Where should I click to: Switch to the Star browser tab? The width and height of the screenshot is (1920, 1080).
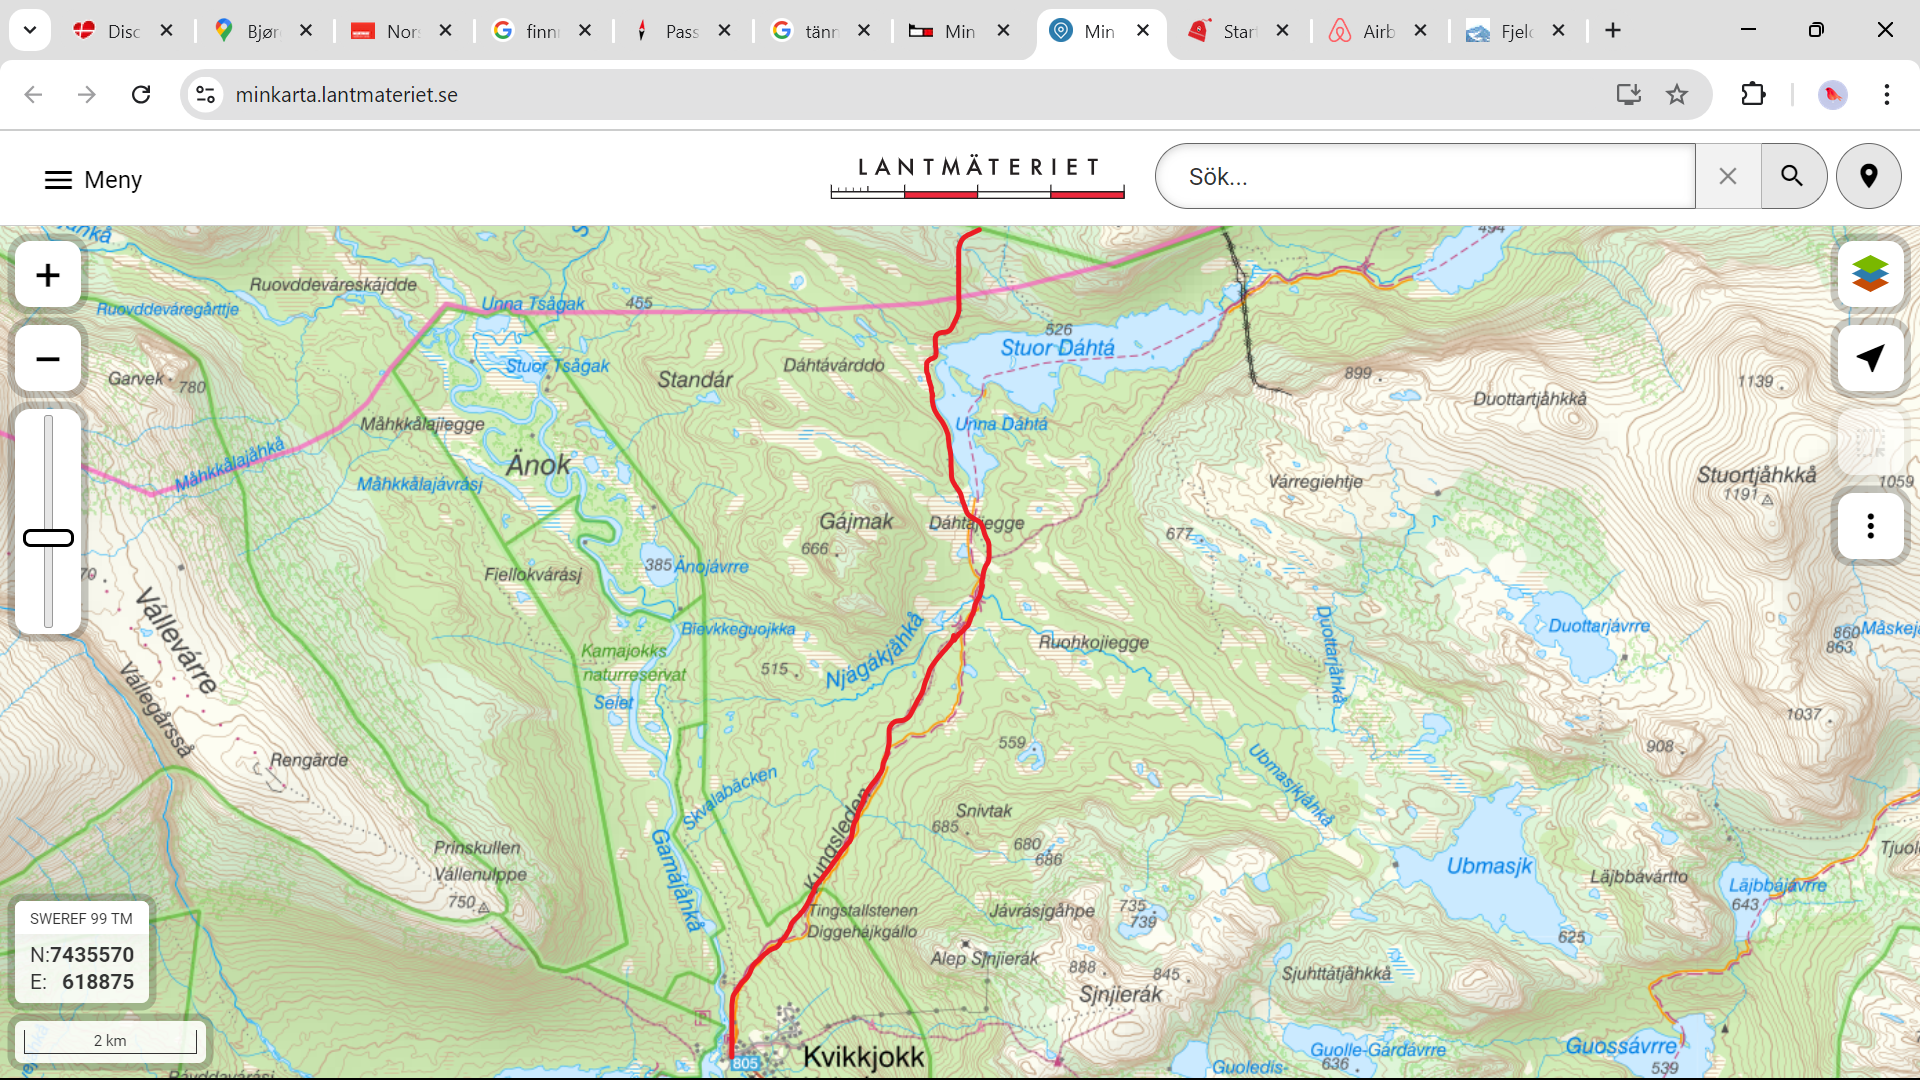(1239, 31)
